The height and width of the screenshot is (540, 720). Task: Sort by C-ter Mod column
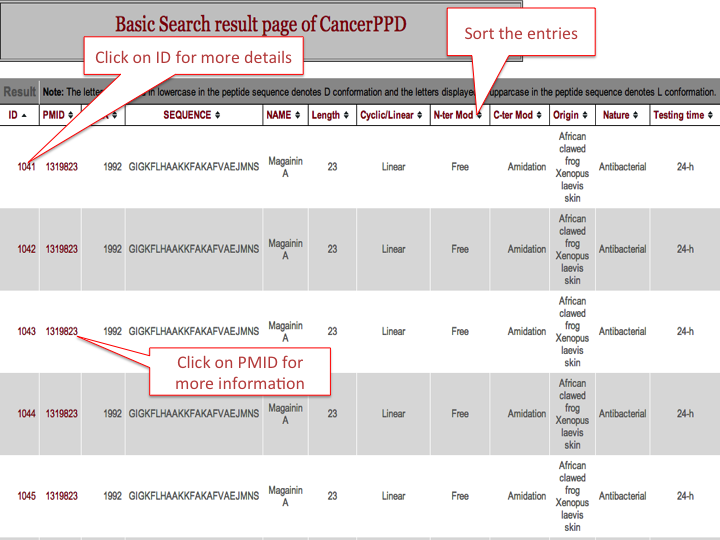pos(519,115)
